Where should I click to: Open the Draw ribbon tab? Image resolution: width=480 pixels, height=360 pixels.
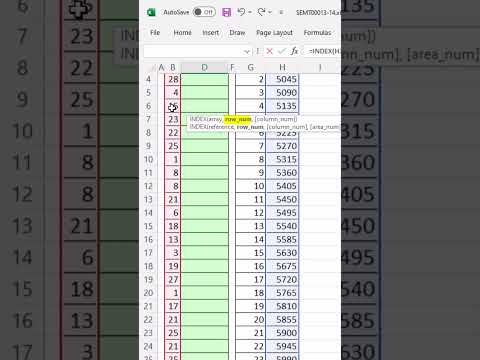(237, 33)
